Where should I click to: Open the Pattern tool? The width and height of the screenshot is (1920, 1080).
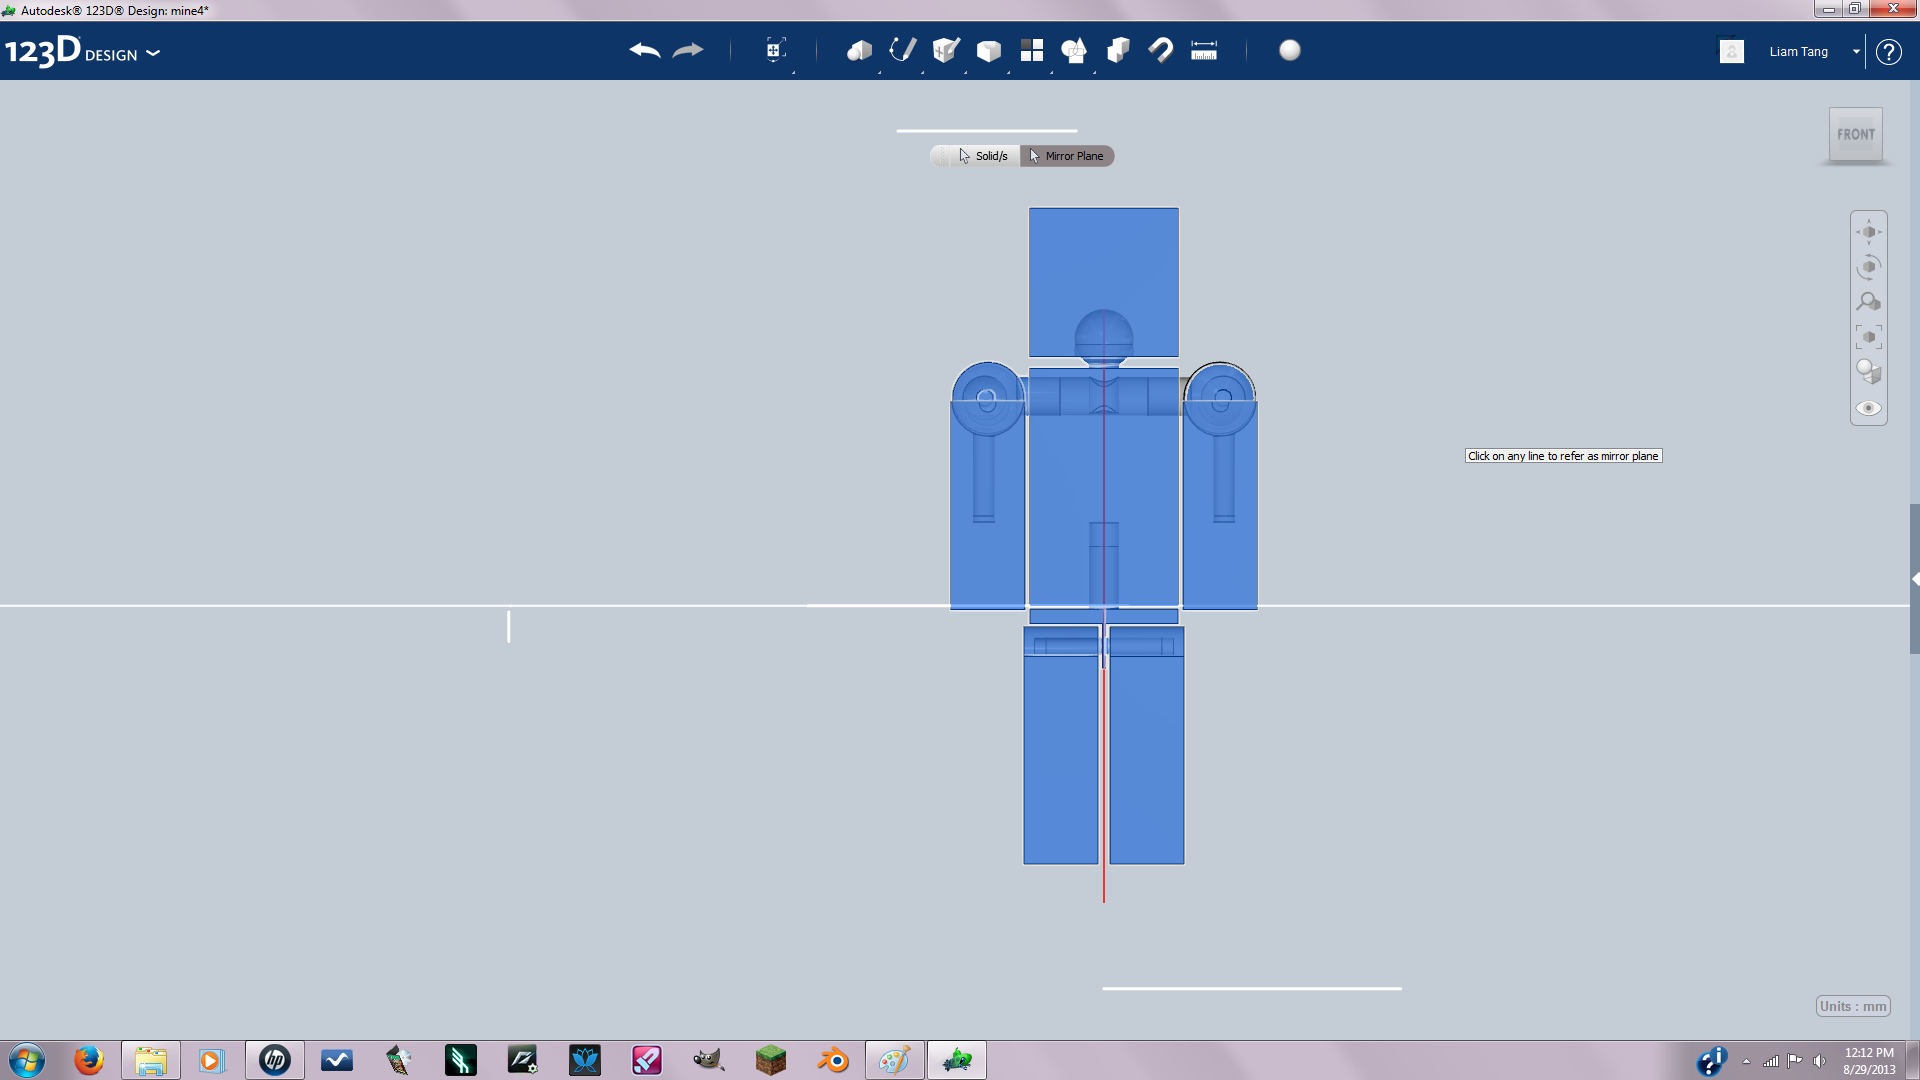(1032, 50)
